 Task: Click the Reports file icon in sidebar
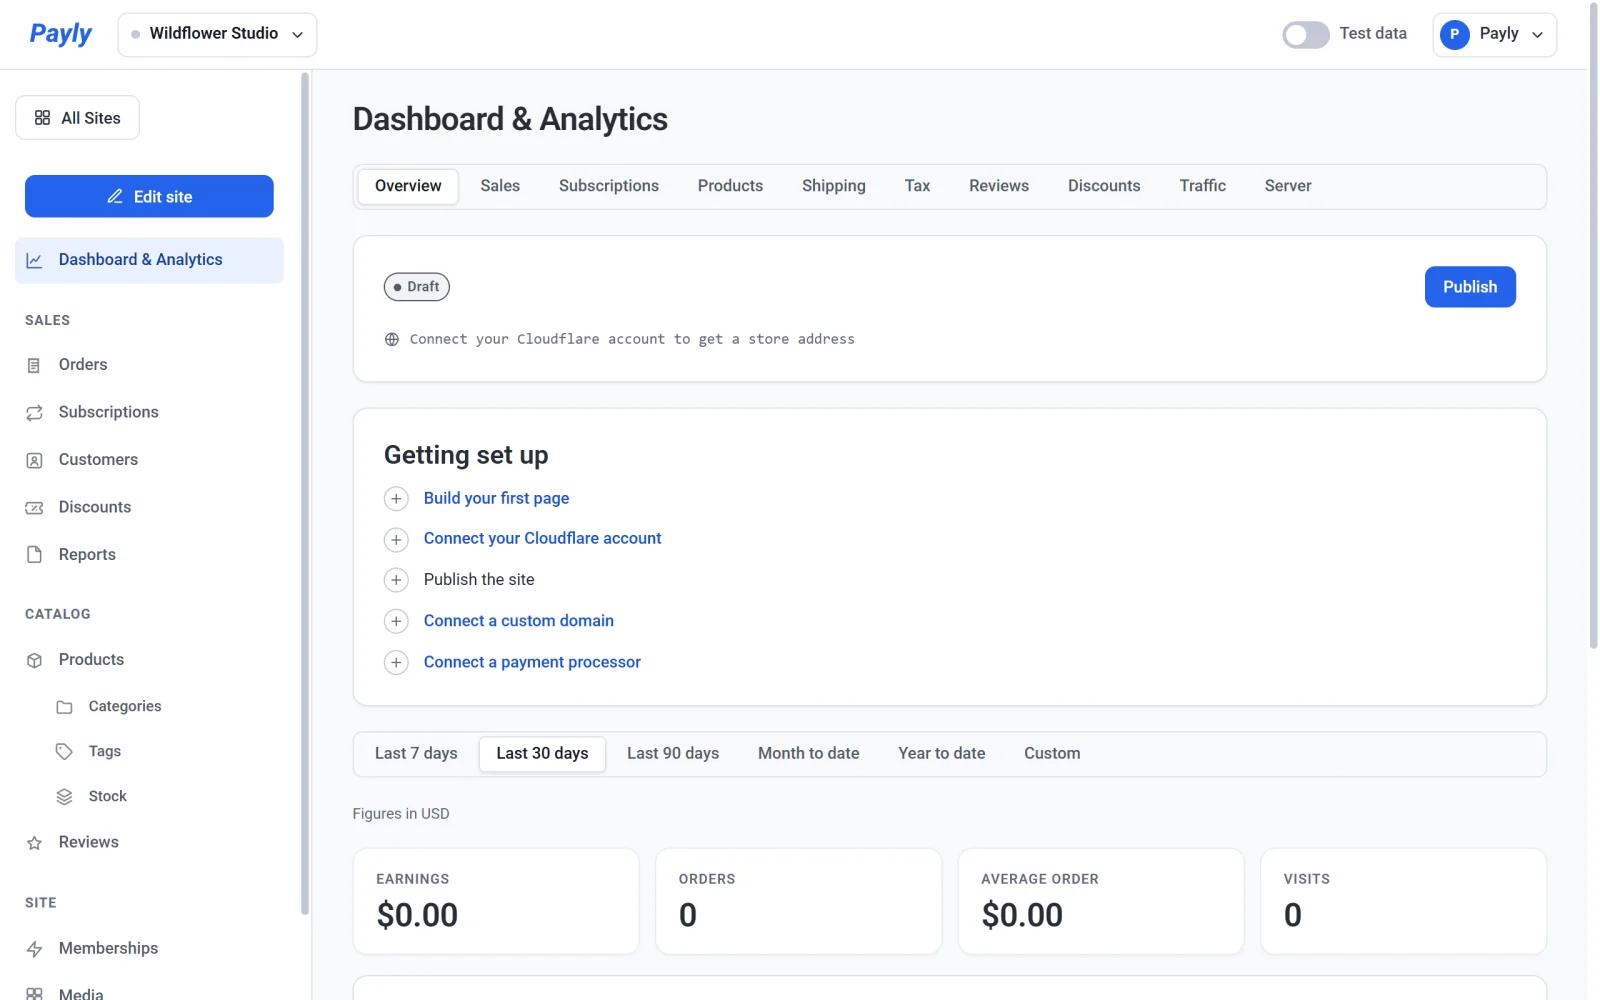coord(34,554)
